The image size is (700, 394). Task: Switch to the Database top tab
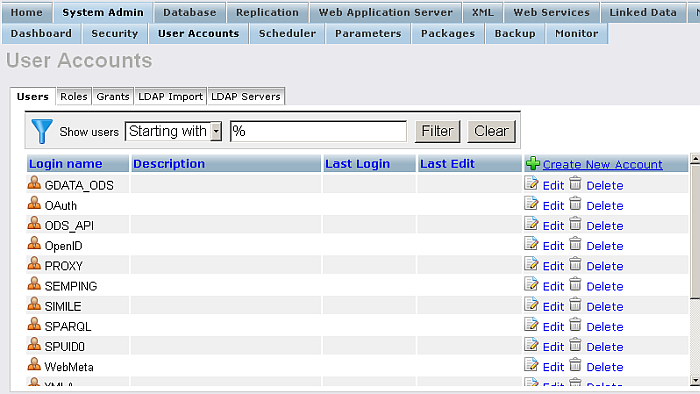(189, 12)
